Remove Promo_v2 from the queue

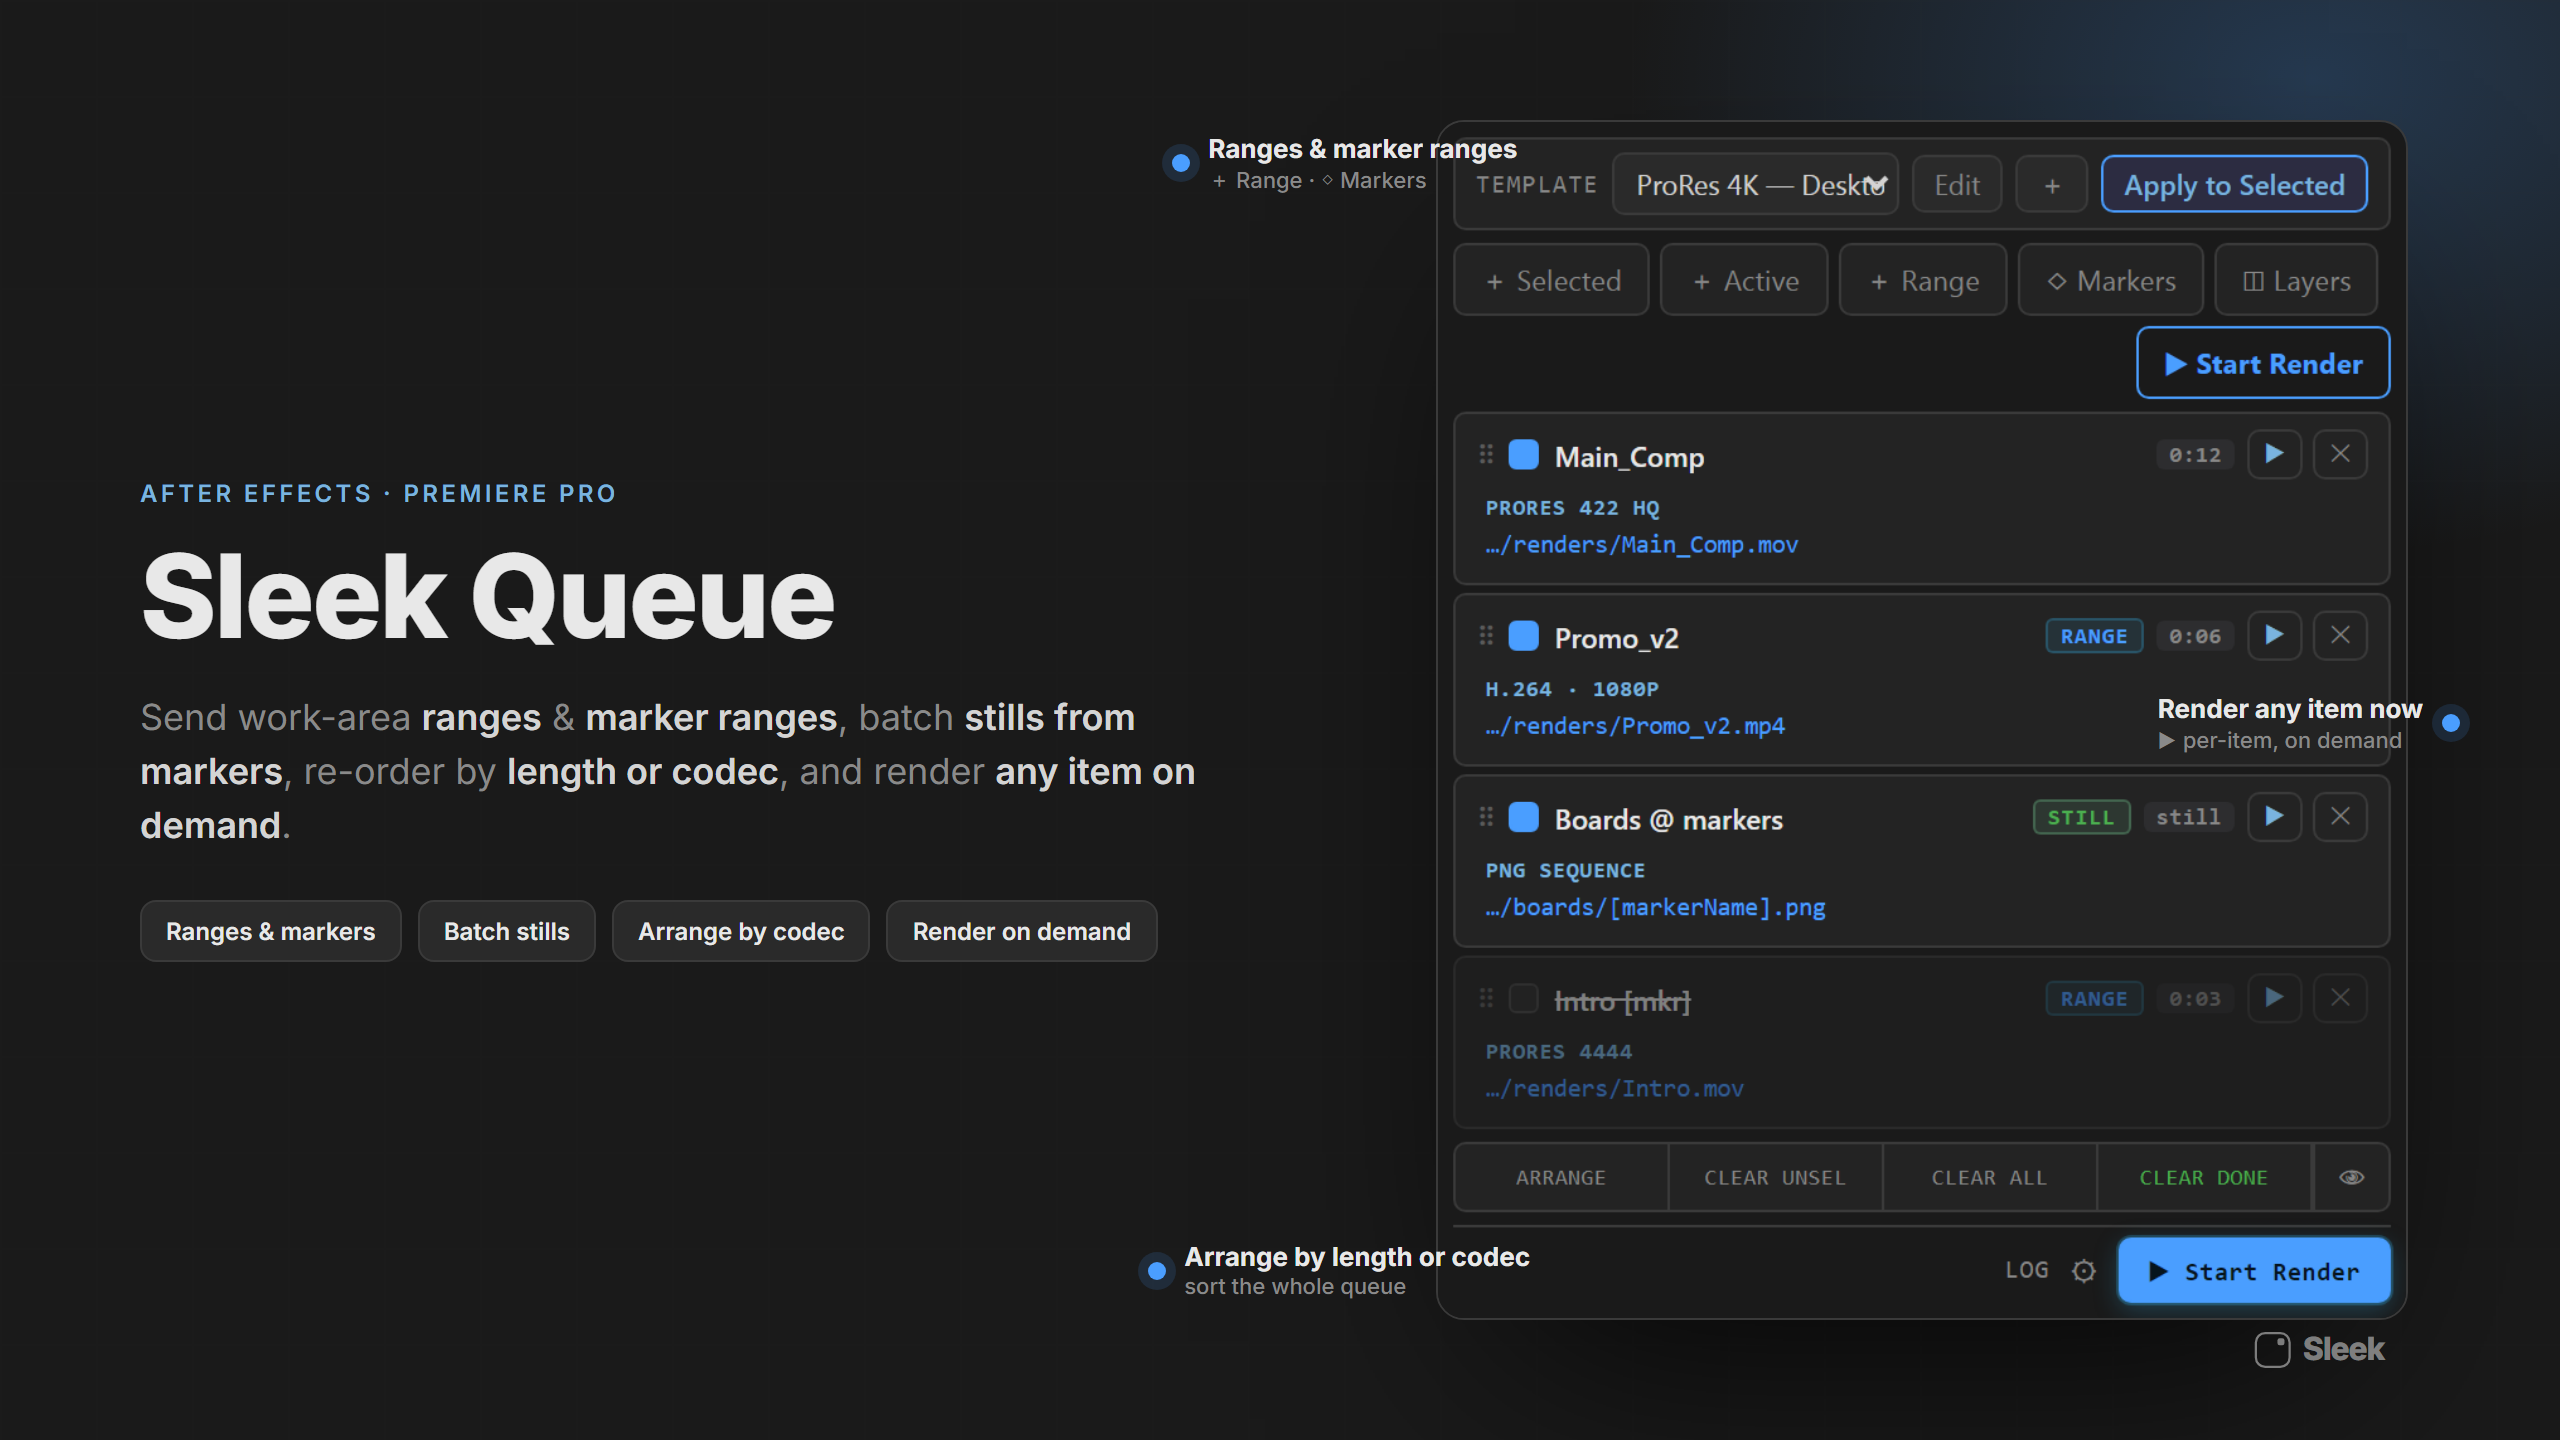click(x=2340, y=635)
